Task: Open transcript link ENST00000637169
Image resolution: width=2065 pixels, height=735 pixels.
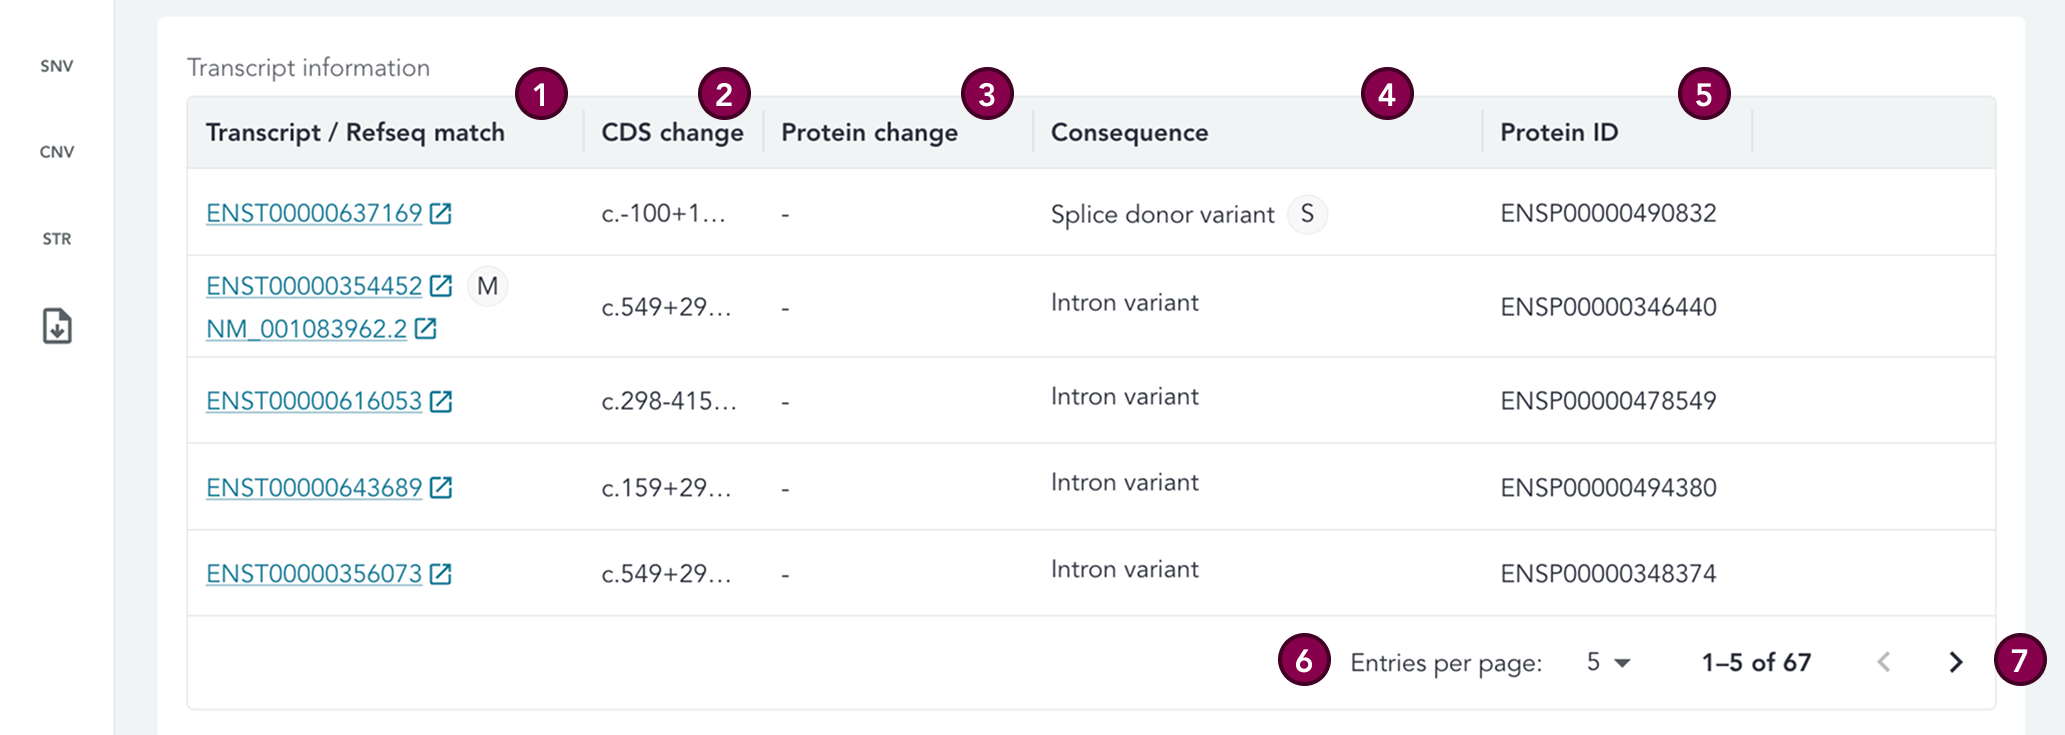Action: point(314,213)
